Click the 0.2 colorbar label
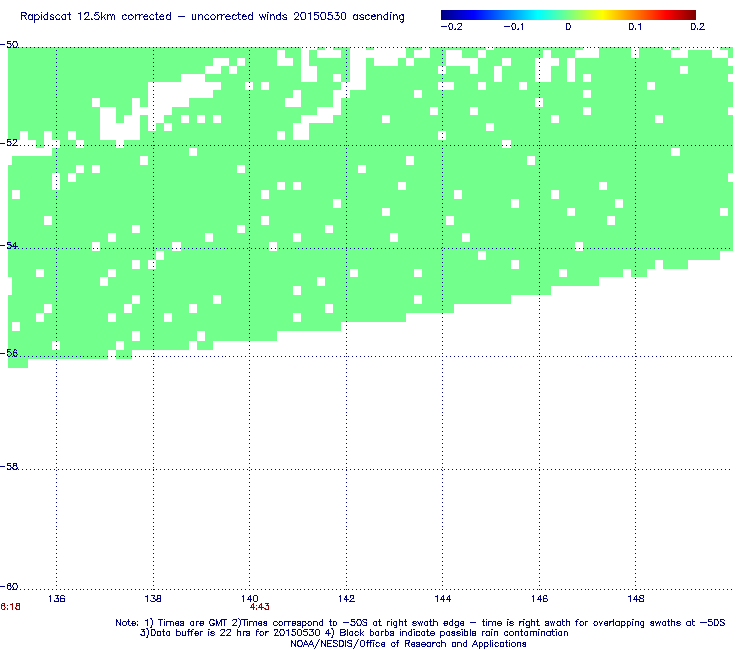 point(698,27)
